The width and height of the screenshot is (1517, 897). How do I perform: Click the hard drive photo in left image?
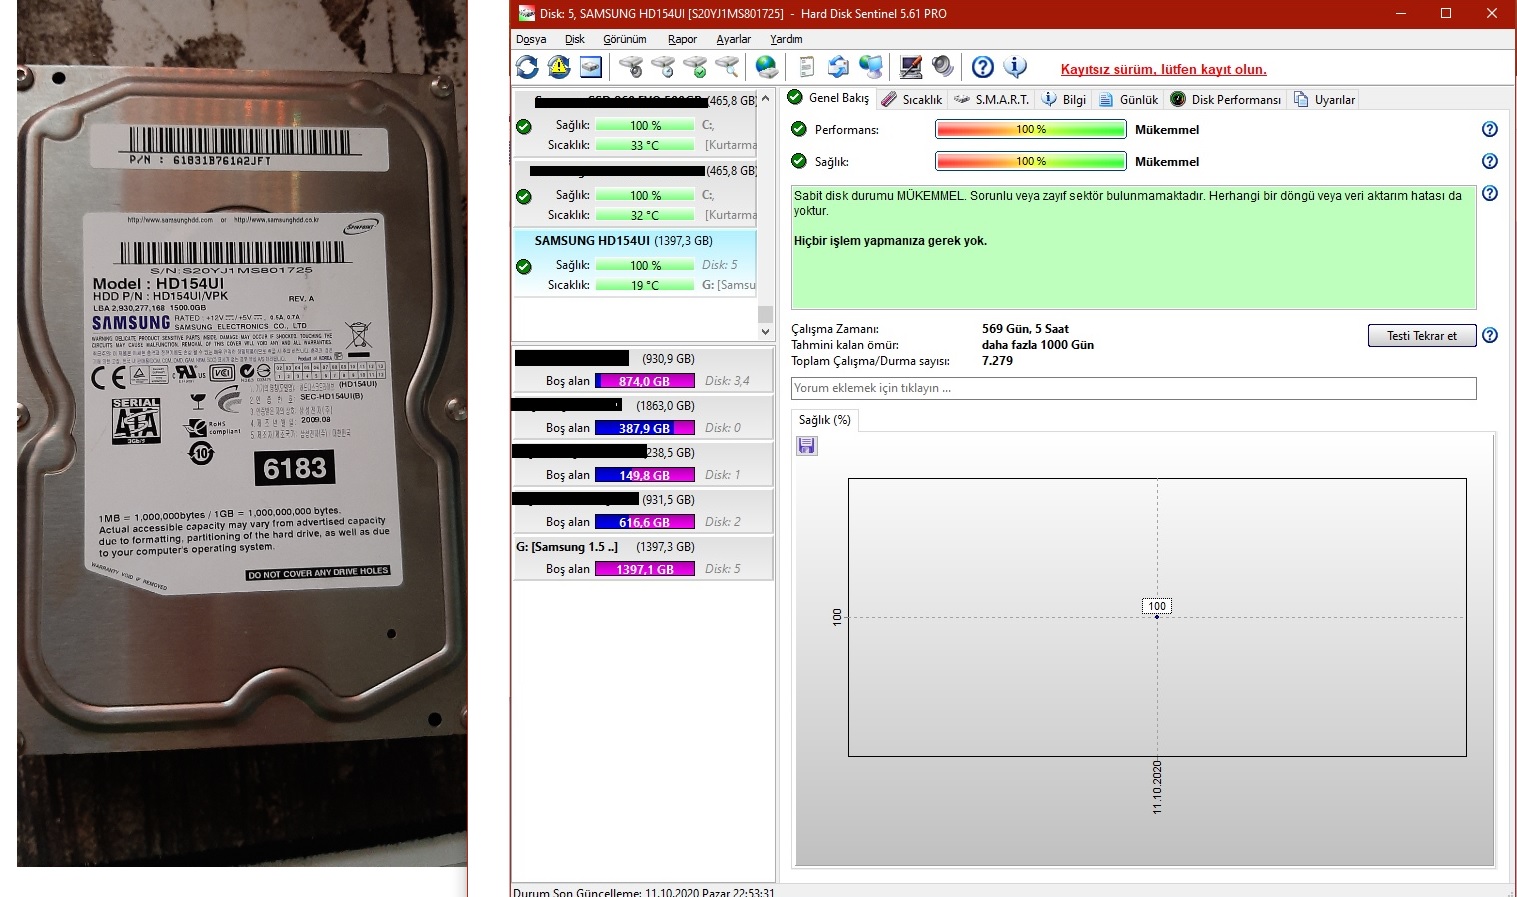(242, 433)
